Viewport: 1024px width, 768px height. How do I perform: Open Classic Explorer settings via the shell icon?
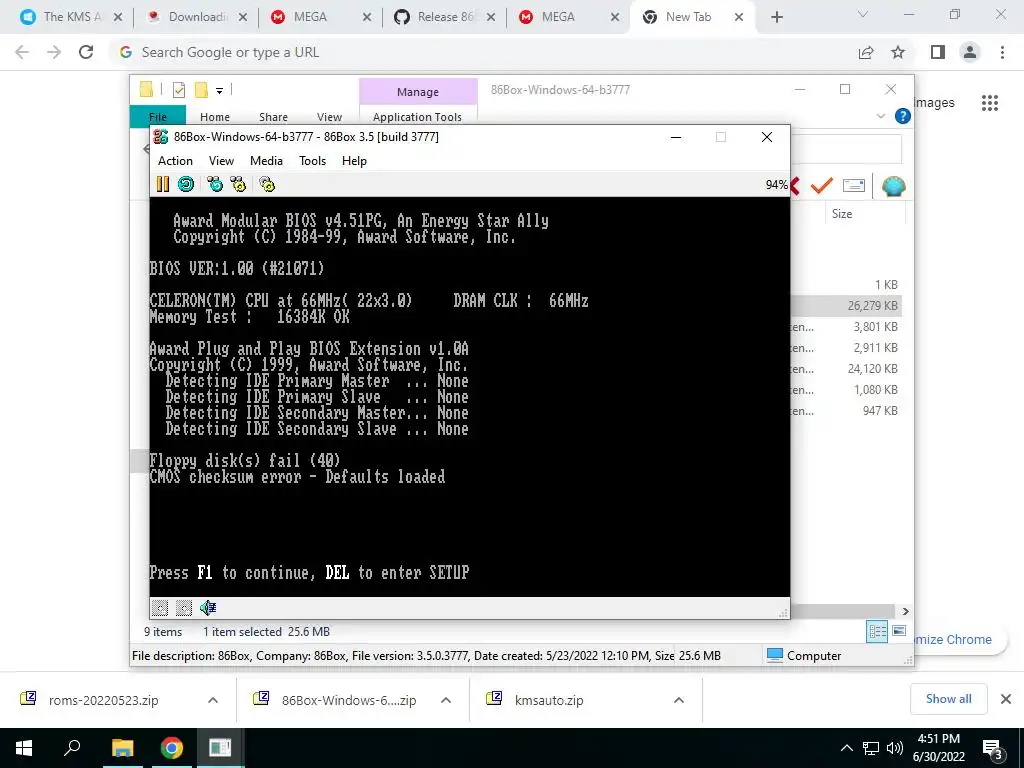893,186
